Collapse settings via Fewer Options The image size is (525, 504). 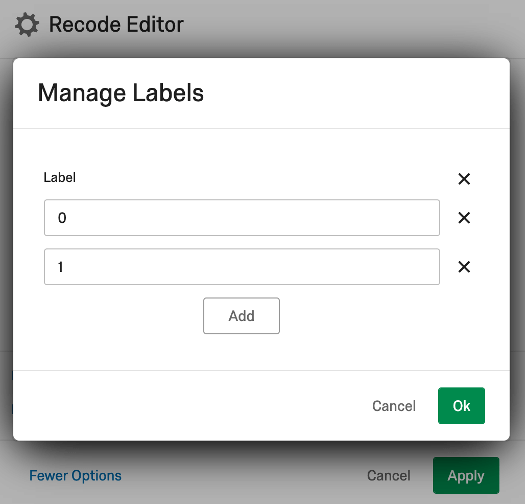[x=75, y=476]
